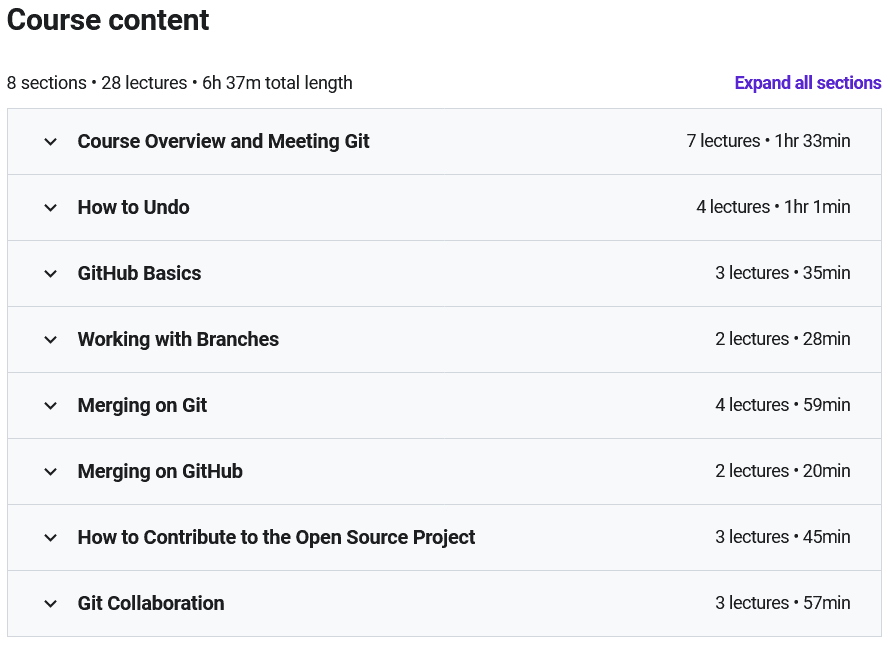Click the chevron icon beside GitHub Basics
Screen dimensions: 890x646
point(51,274)
